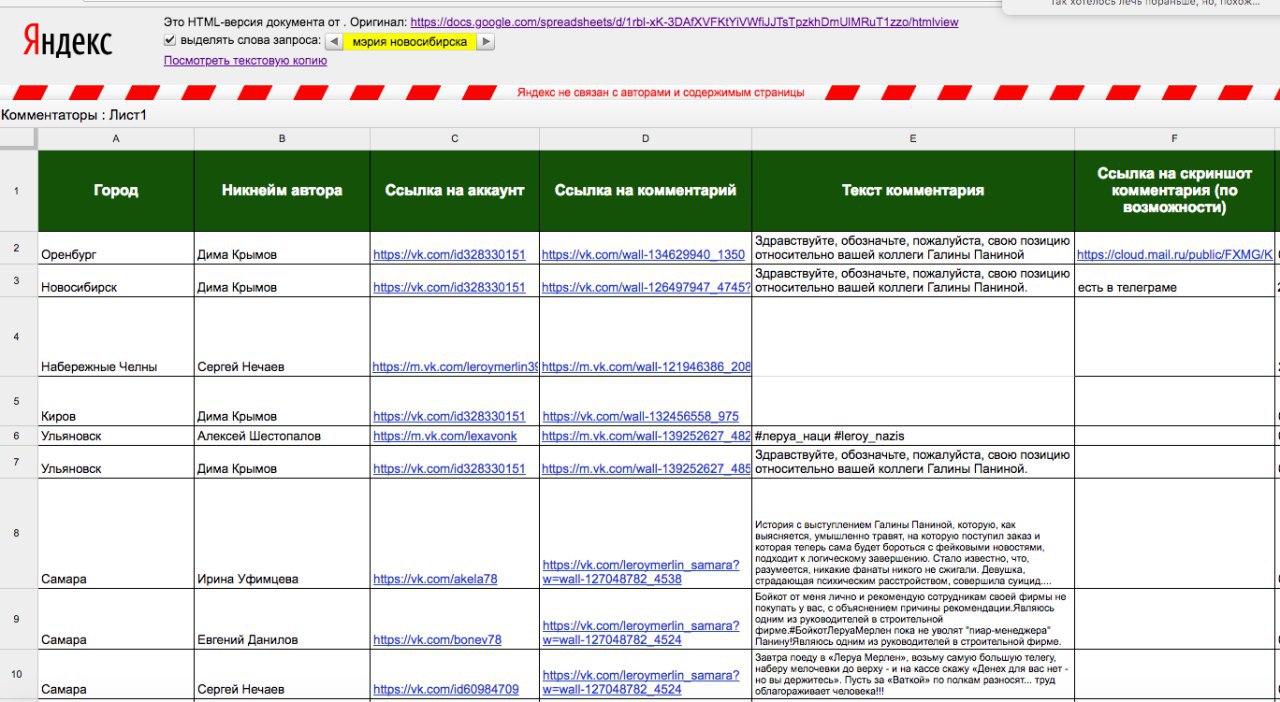Open account link vk.com/id328330151 in Новосибирск row
1280x702 pixels.
pyautogui.click(x=449, y=288)
